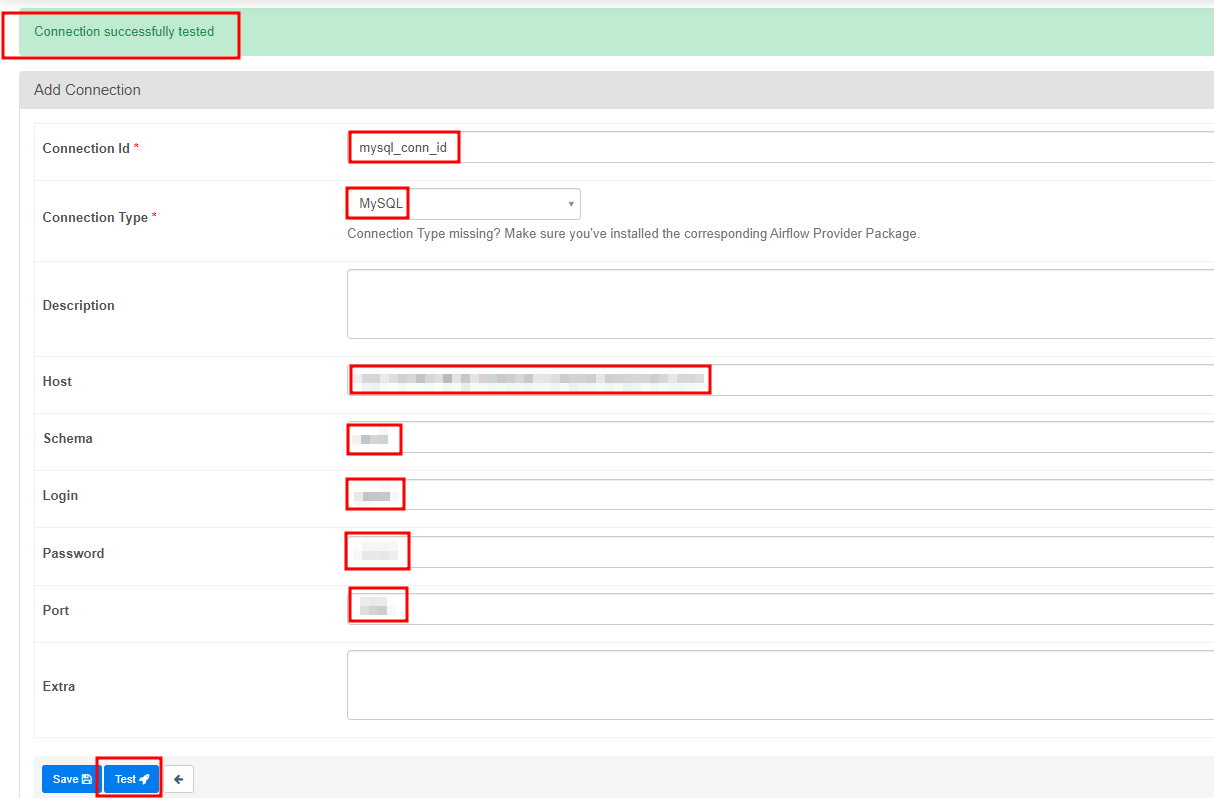Click the 'Extra' field label
This screenshot has width=1214, height=798.
click(59, 686)
